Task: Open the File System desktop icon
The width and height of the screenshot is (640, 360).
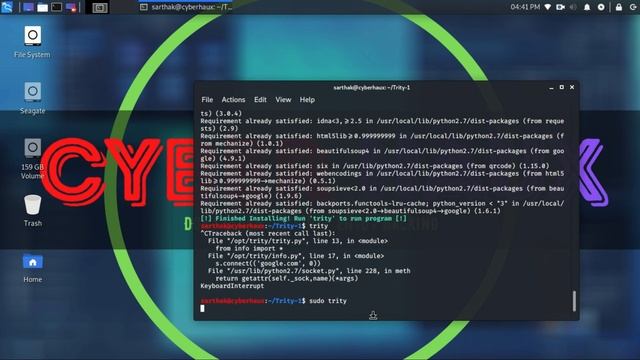Action: tap(32, 42)
